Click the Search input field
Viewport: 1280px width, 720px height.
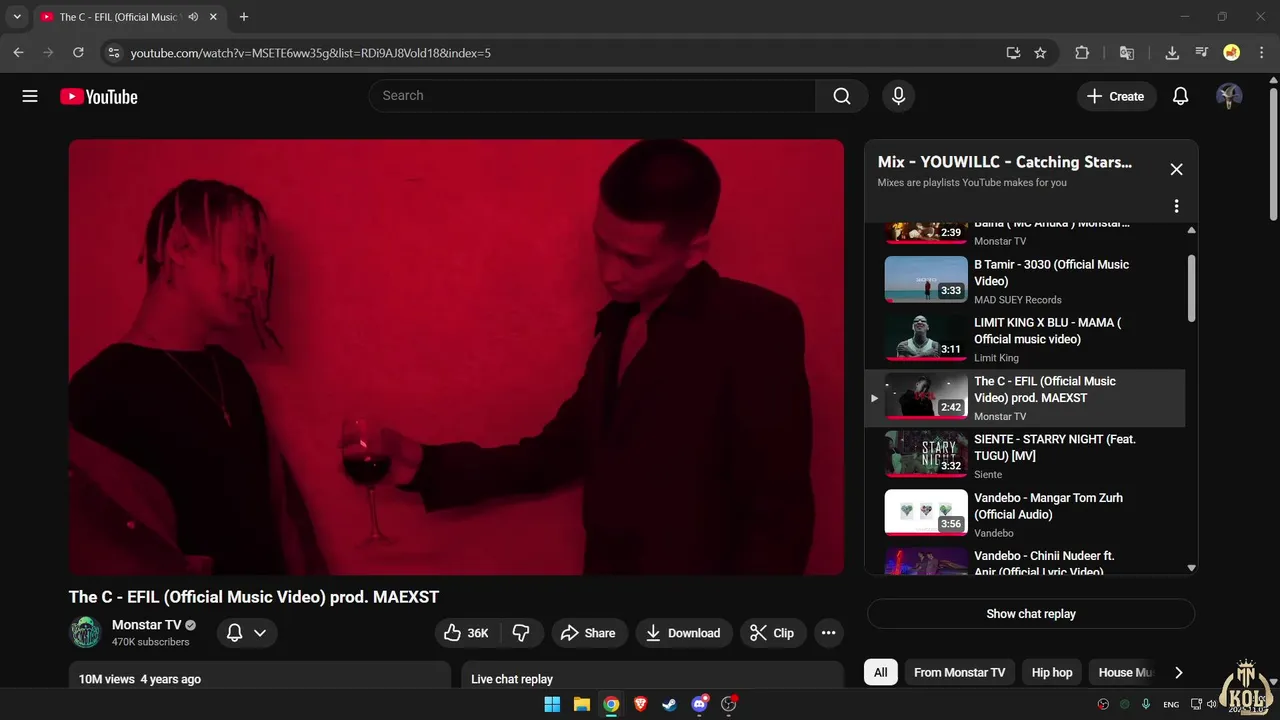[593, 96]
